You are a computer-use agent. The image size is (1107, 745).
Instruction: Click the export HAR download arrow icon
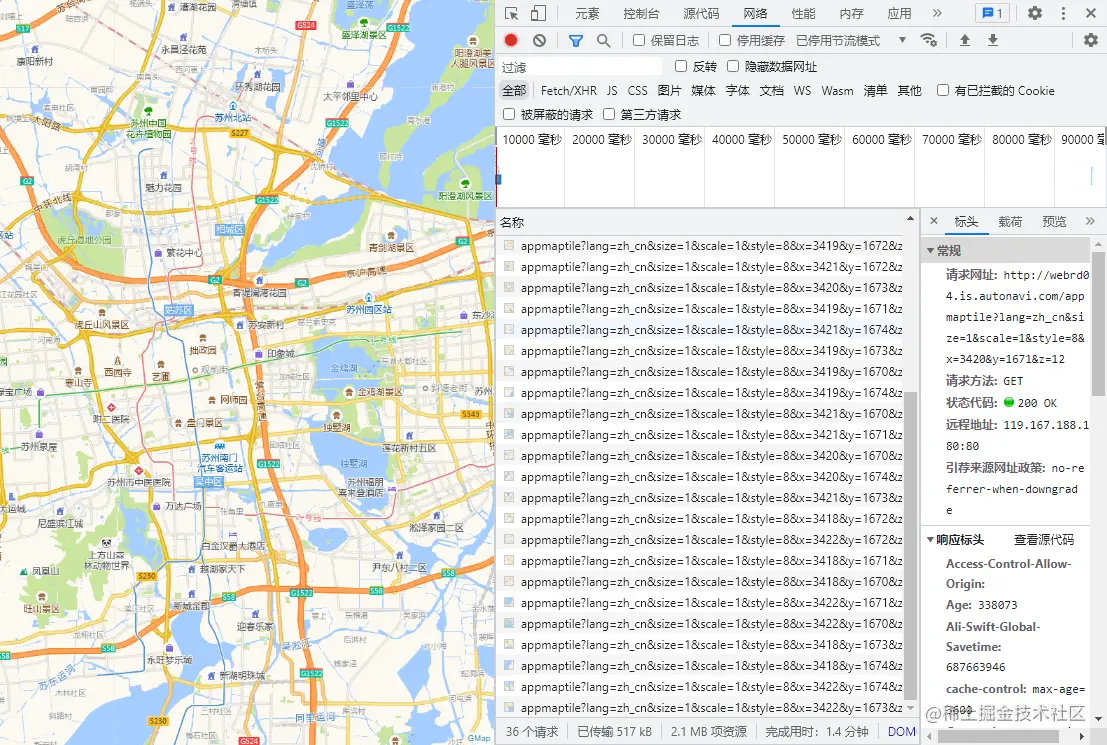tap(991, 40)
